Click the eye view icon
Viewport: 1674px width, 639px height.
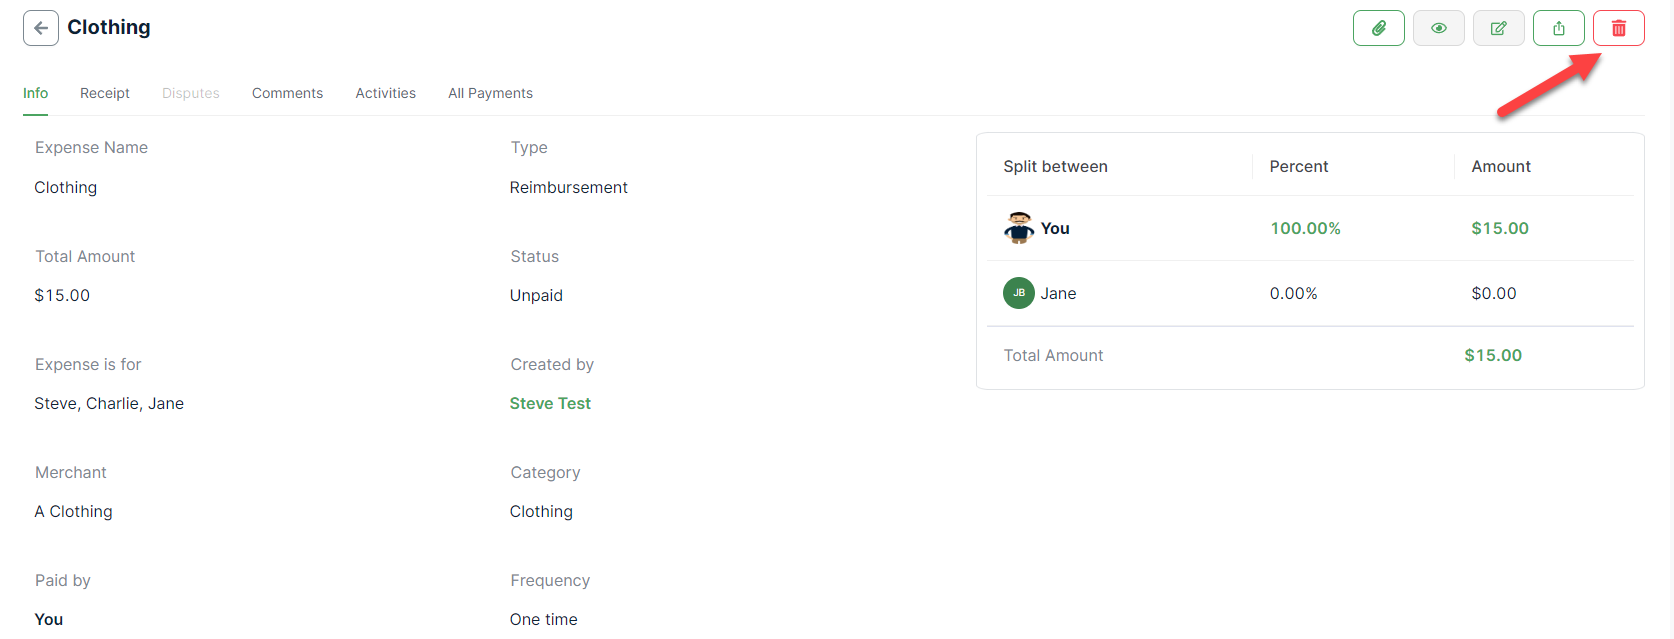1438,28
